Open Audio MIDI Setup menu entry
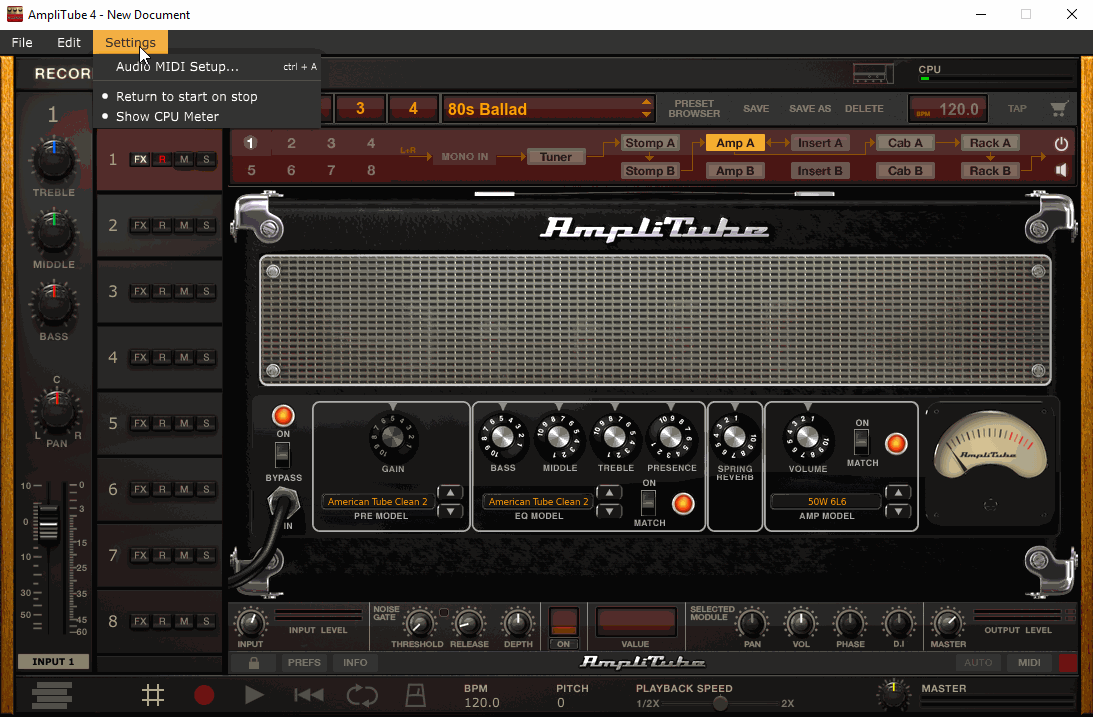Viewport: 1093px width, 717px height. (x=177, y=67)
